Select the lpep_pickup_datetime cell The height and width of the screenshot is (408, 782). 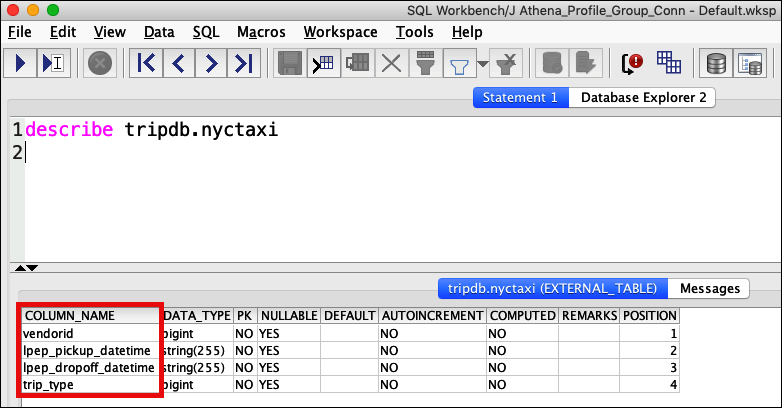point(87,351)
